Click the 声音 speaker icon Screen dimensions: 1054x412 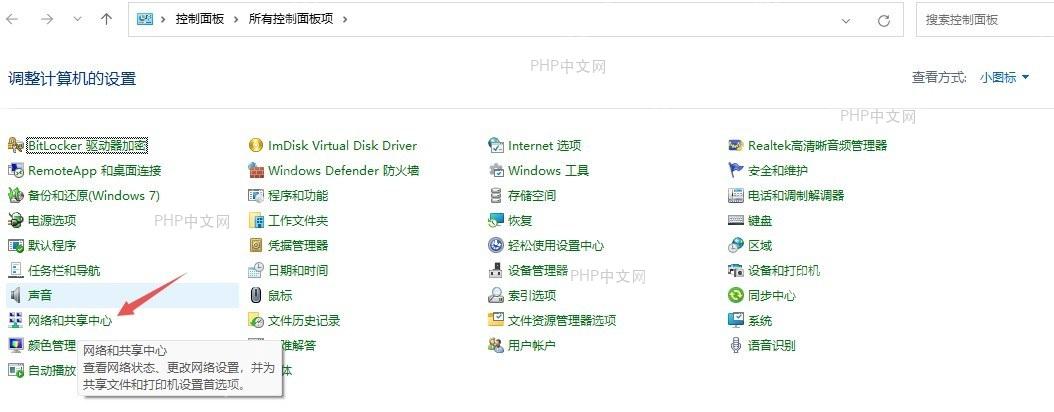(15, 295)
